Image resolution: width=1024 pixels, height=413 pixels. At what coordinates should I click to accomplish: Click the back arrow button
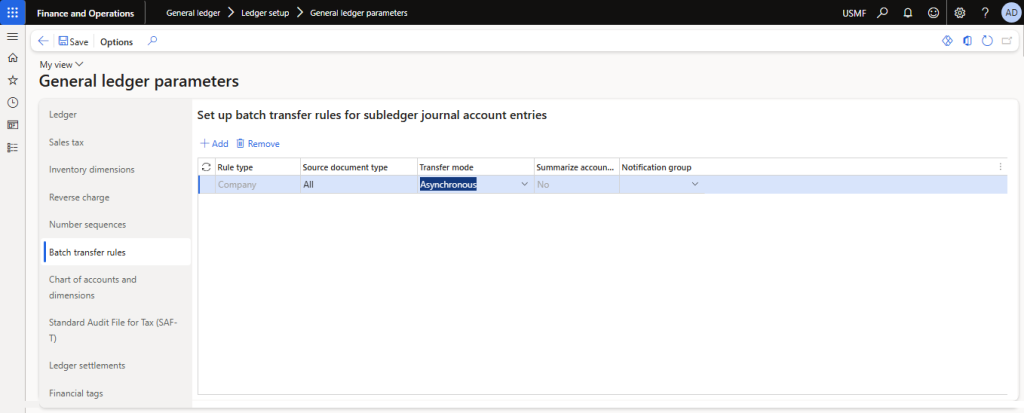click(x=43, y=41)
